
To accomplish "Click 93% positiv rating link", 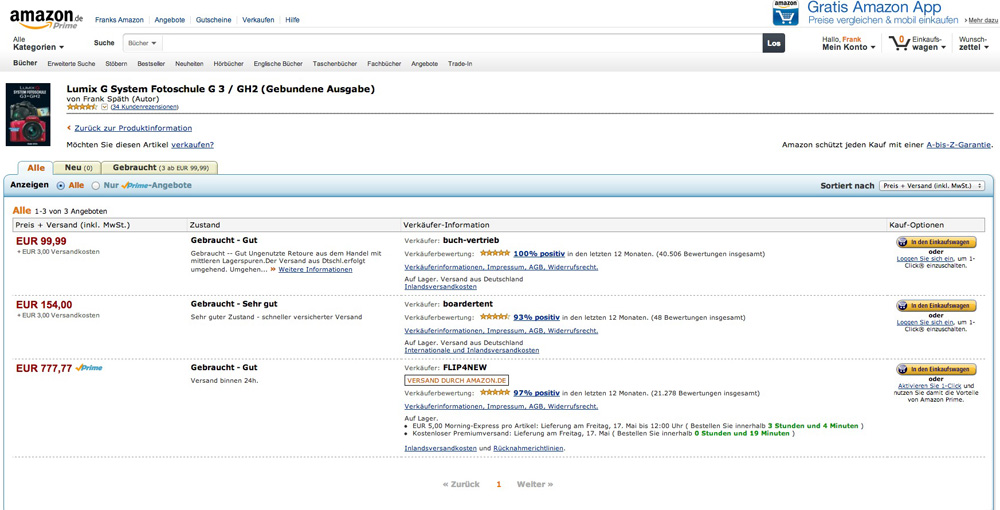I will coord(536,317).
